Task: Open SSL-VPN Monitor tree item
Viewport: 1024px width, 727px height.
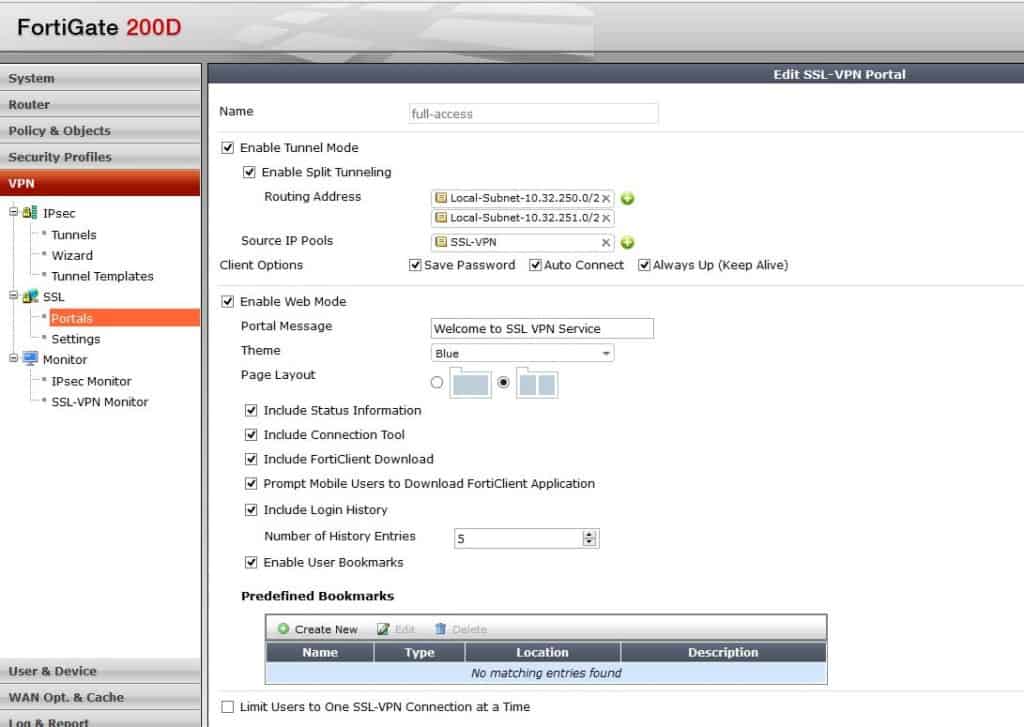Action: 100,402
